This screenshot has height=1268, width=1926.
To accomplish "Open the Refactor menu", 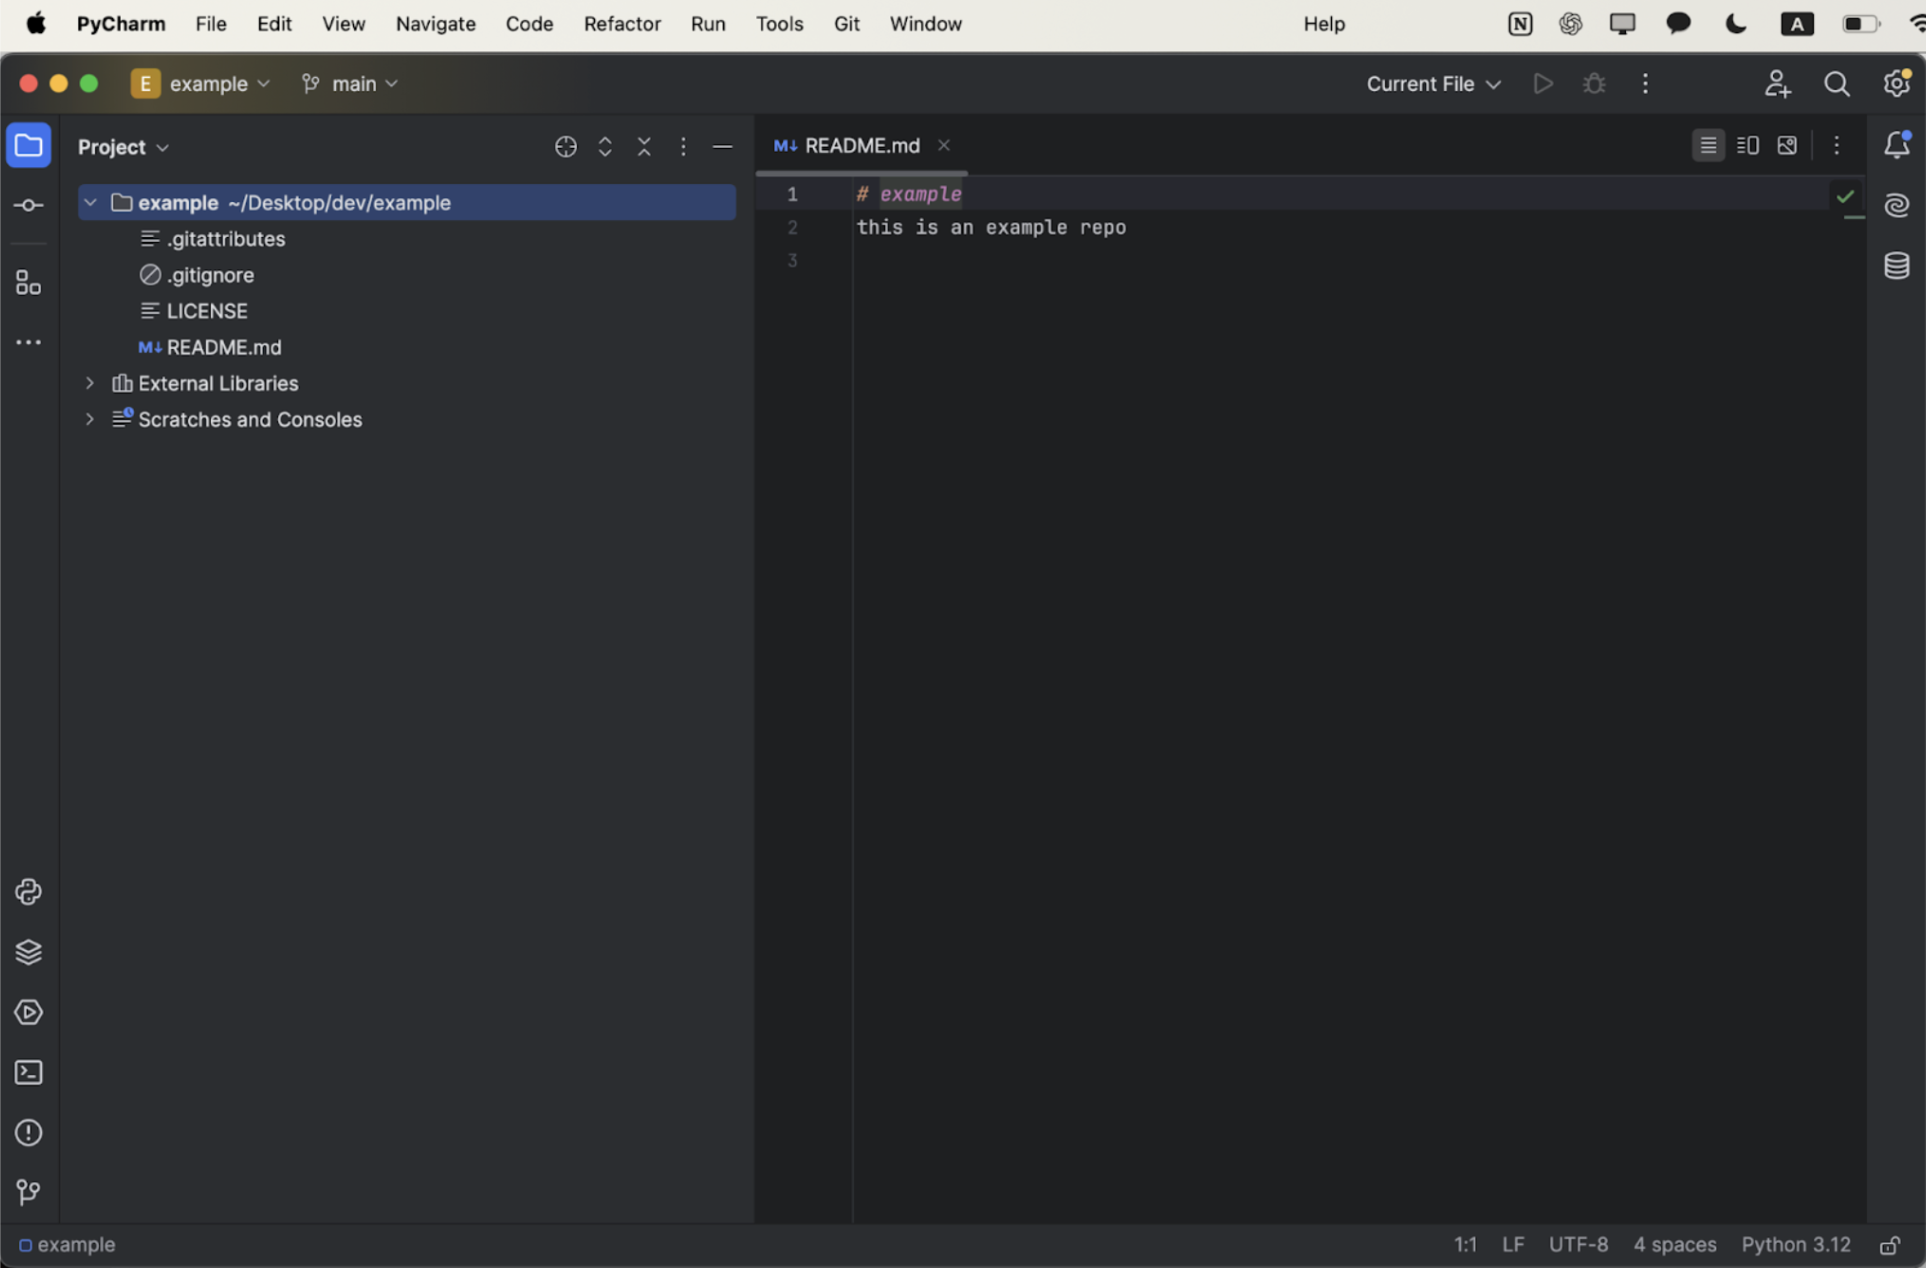I will [x=621, y=24].
